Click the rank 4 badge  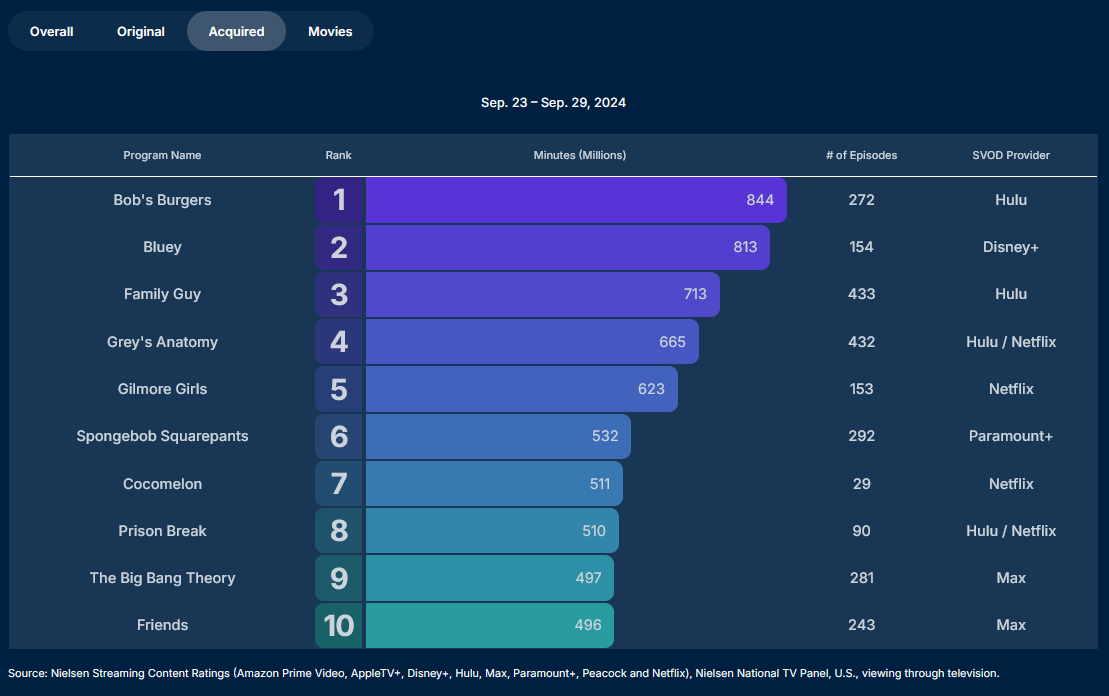(x=339, y=342)
